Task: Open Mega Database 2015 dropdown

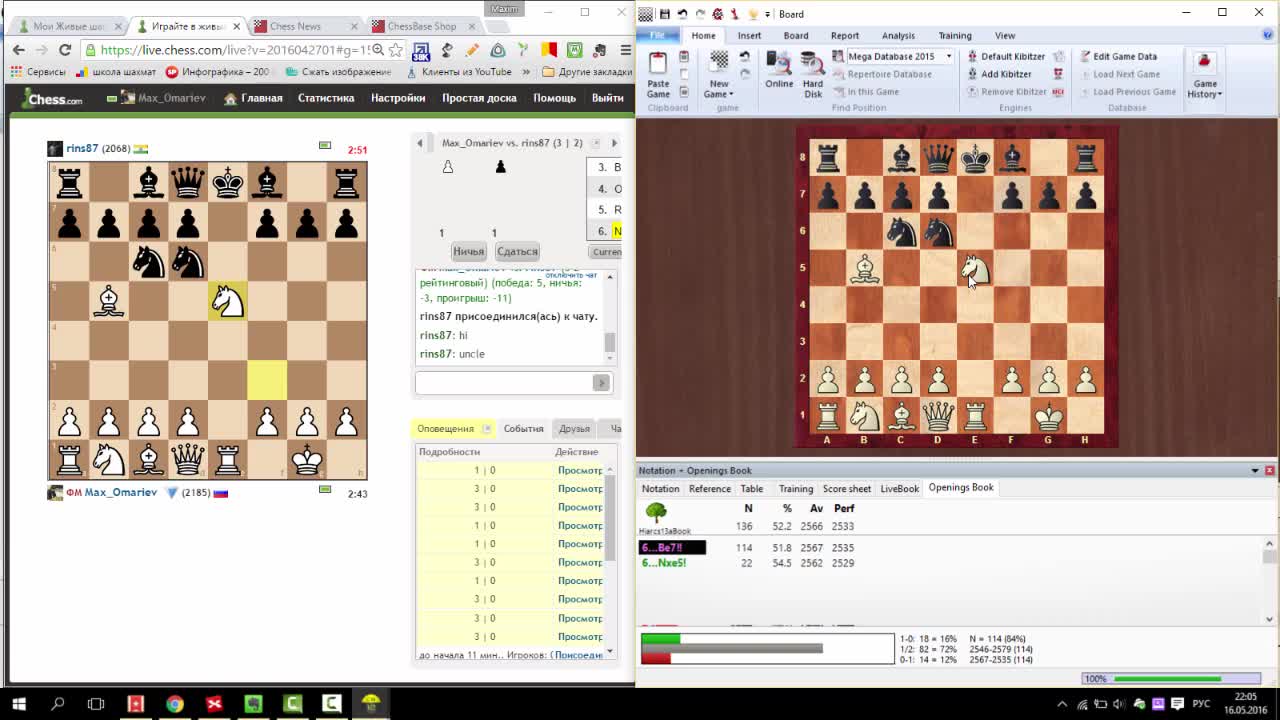Action: point(949,57)
